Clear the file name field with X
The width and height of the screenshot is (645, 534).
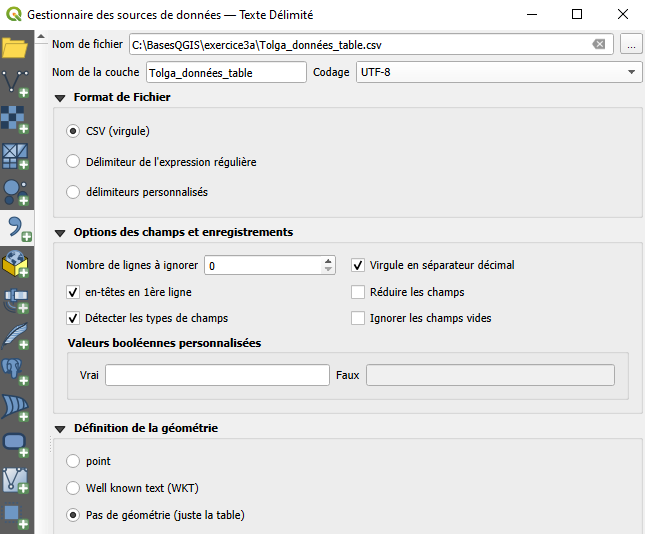[x=599, y=45]
